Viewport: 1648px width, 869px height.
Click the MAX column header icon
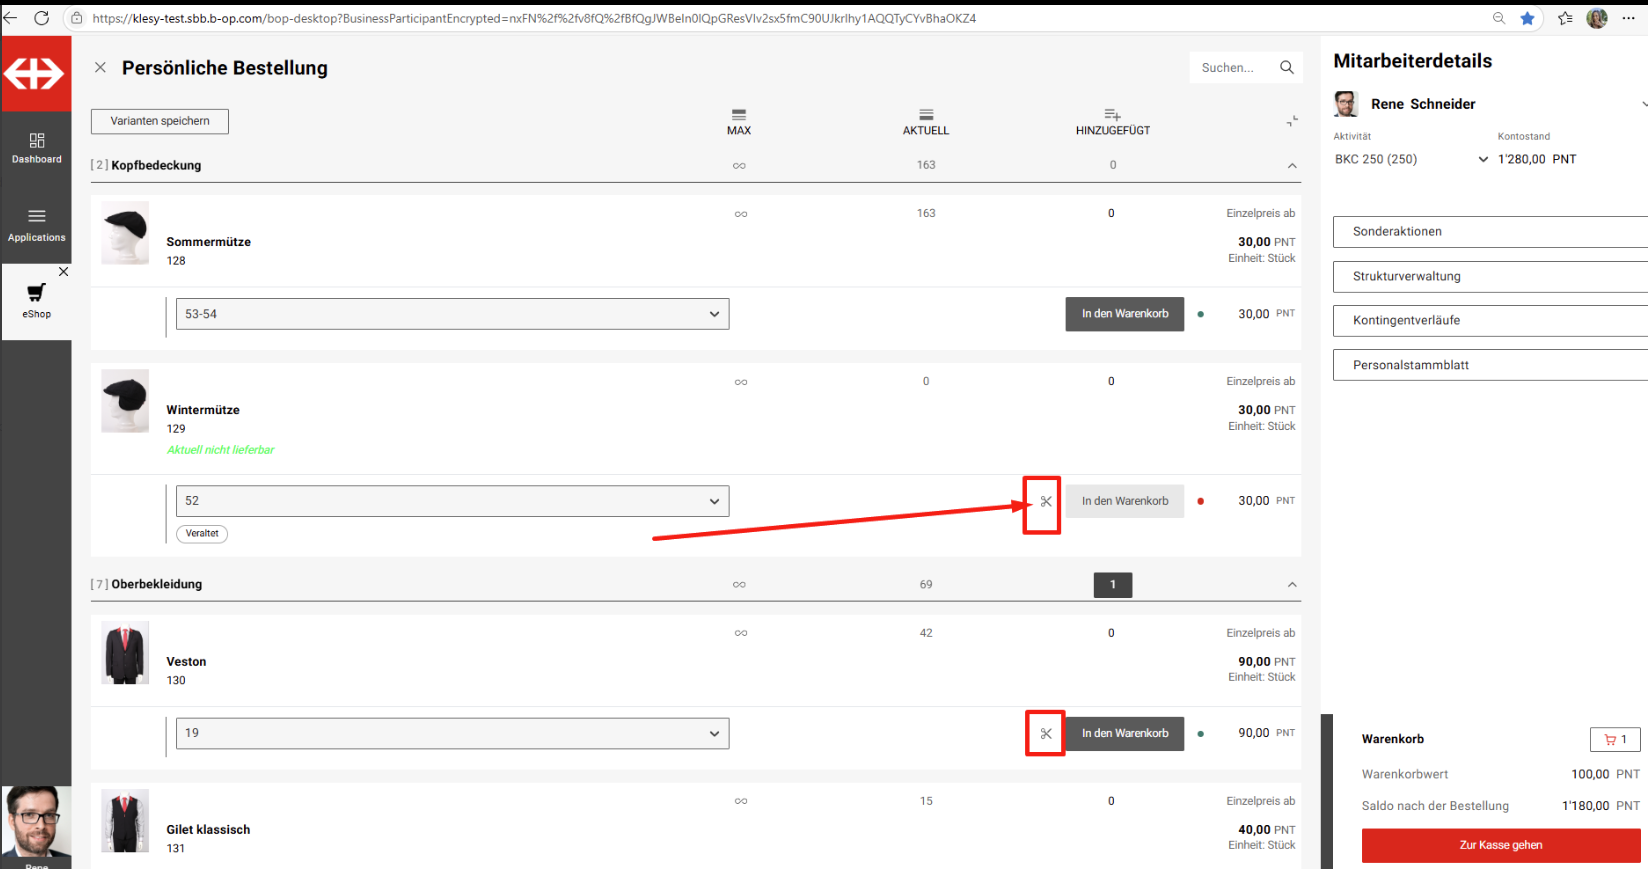739,115
